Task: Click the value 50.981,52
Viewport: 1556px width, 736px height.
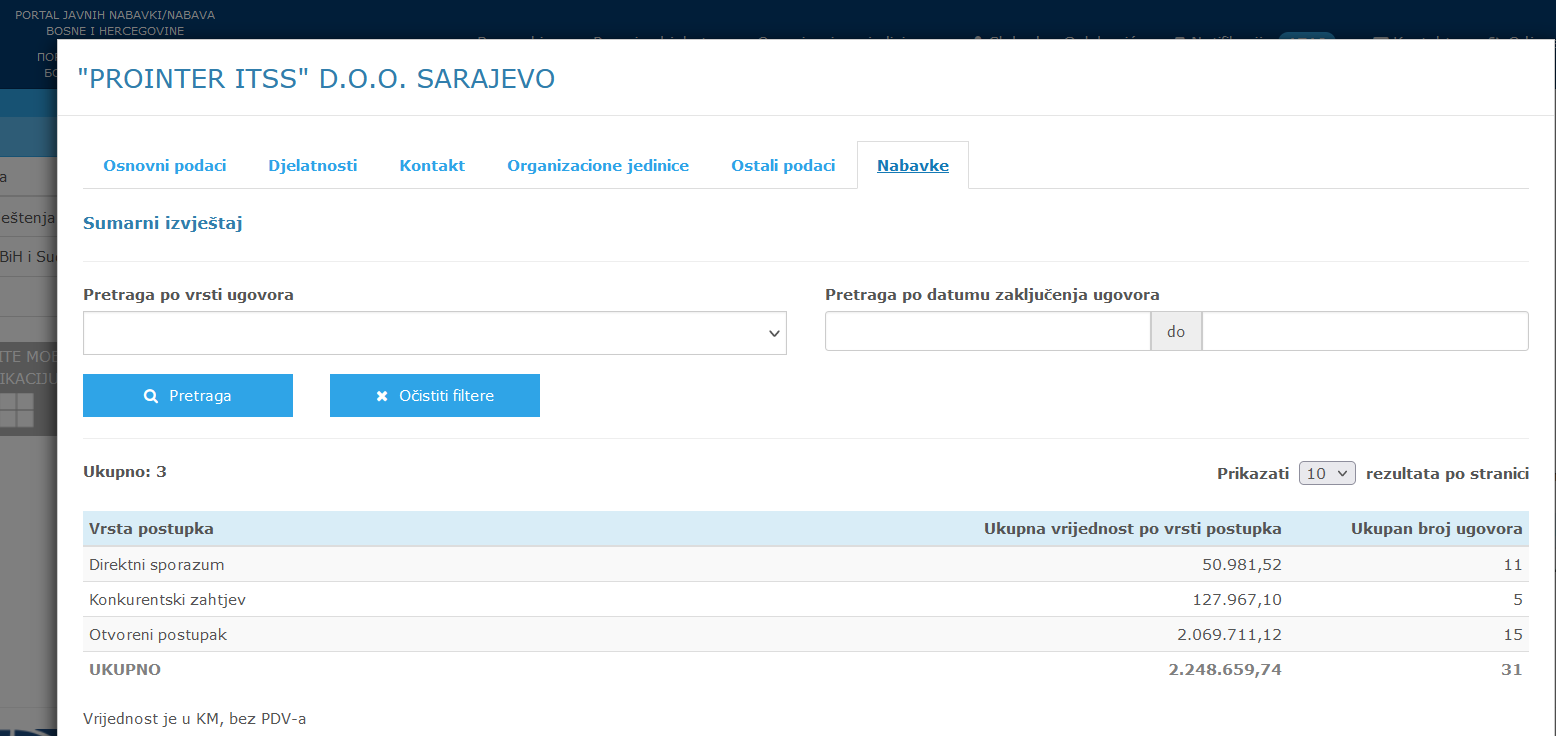Action: coord(1242,564)
